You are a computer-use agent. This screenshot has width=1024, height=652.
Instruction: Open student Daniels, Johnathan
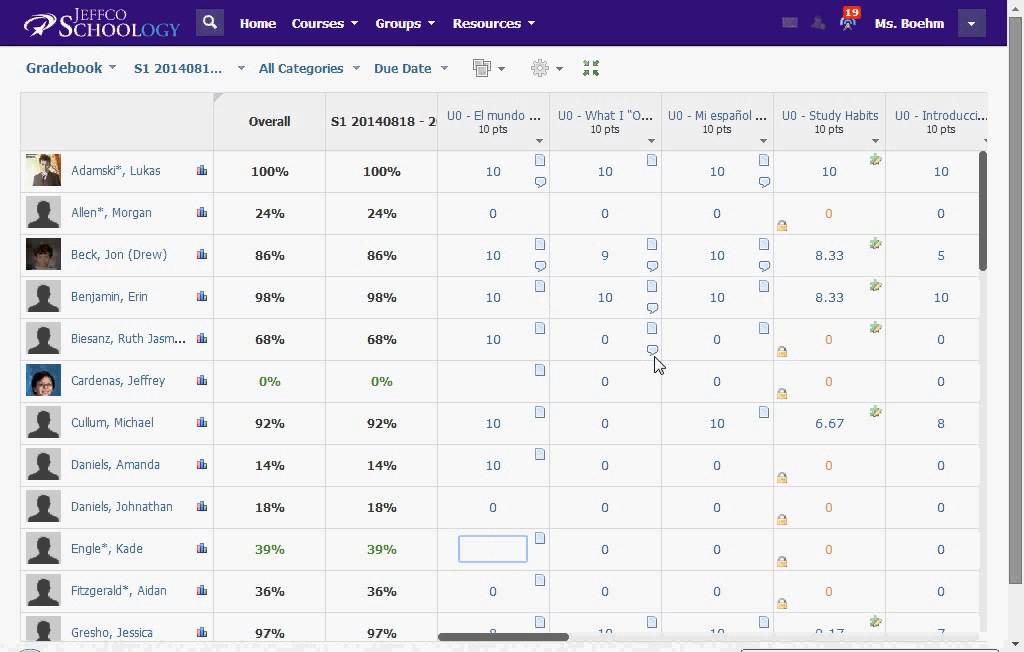[121, 507]
